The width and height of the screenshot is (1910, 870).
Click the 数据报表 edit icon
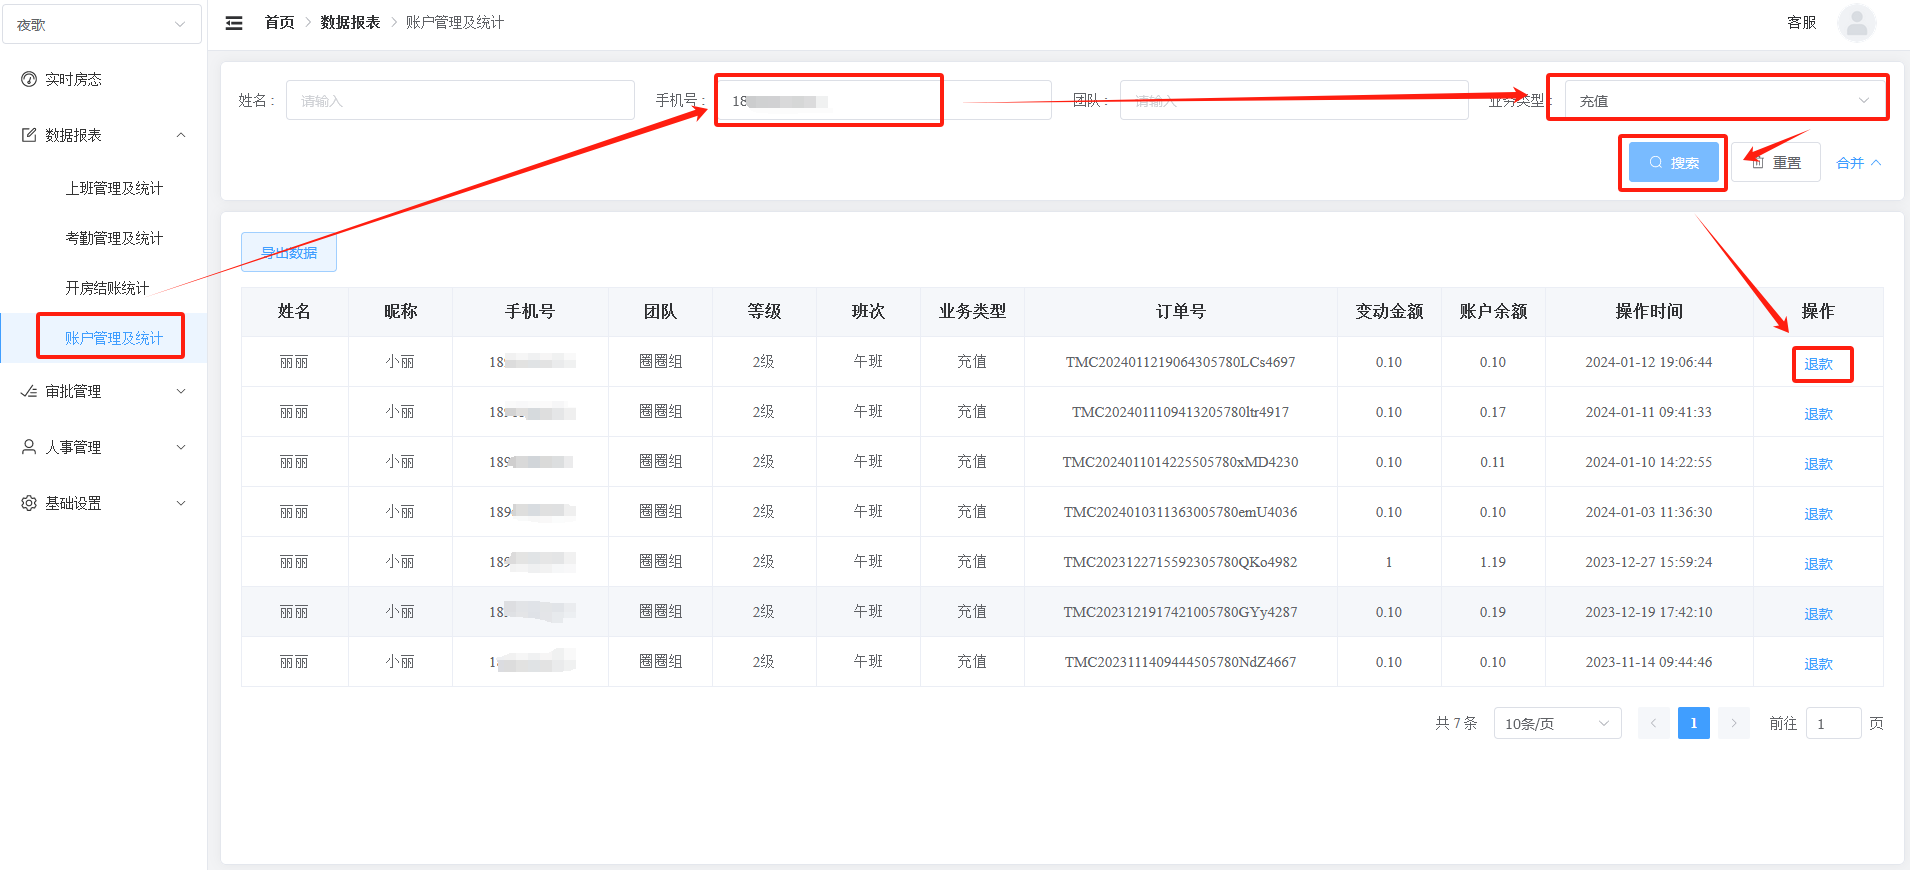(x=29, y=135)
